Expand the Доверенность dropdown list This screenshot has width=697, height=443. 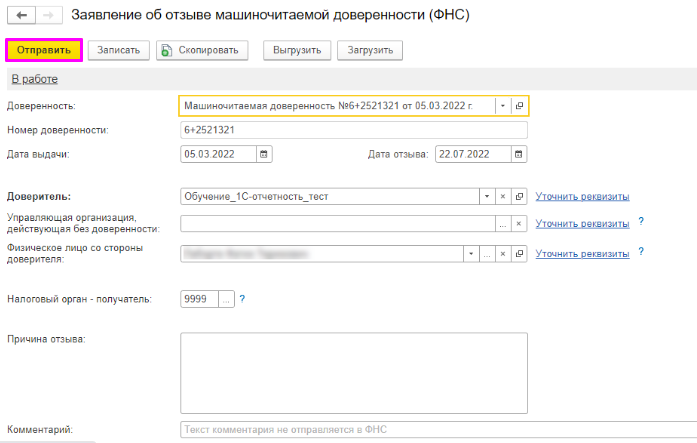503,105
